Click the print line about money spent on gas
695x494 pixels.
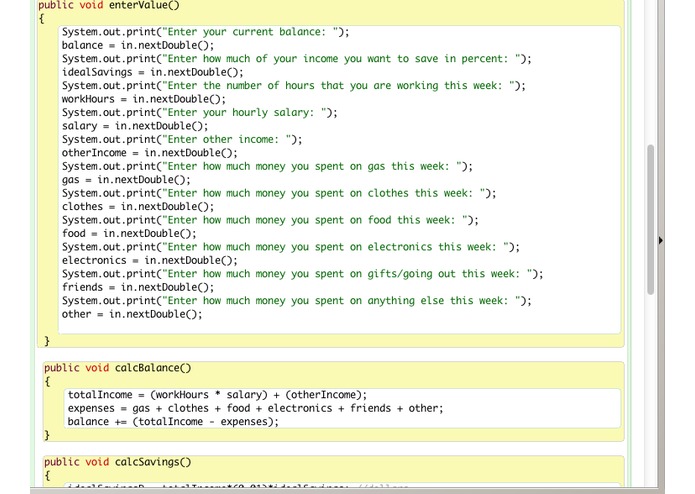click(267, 166)
